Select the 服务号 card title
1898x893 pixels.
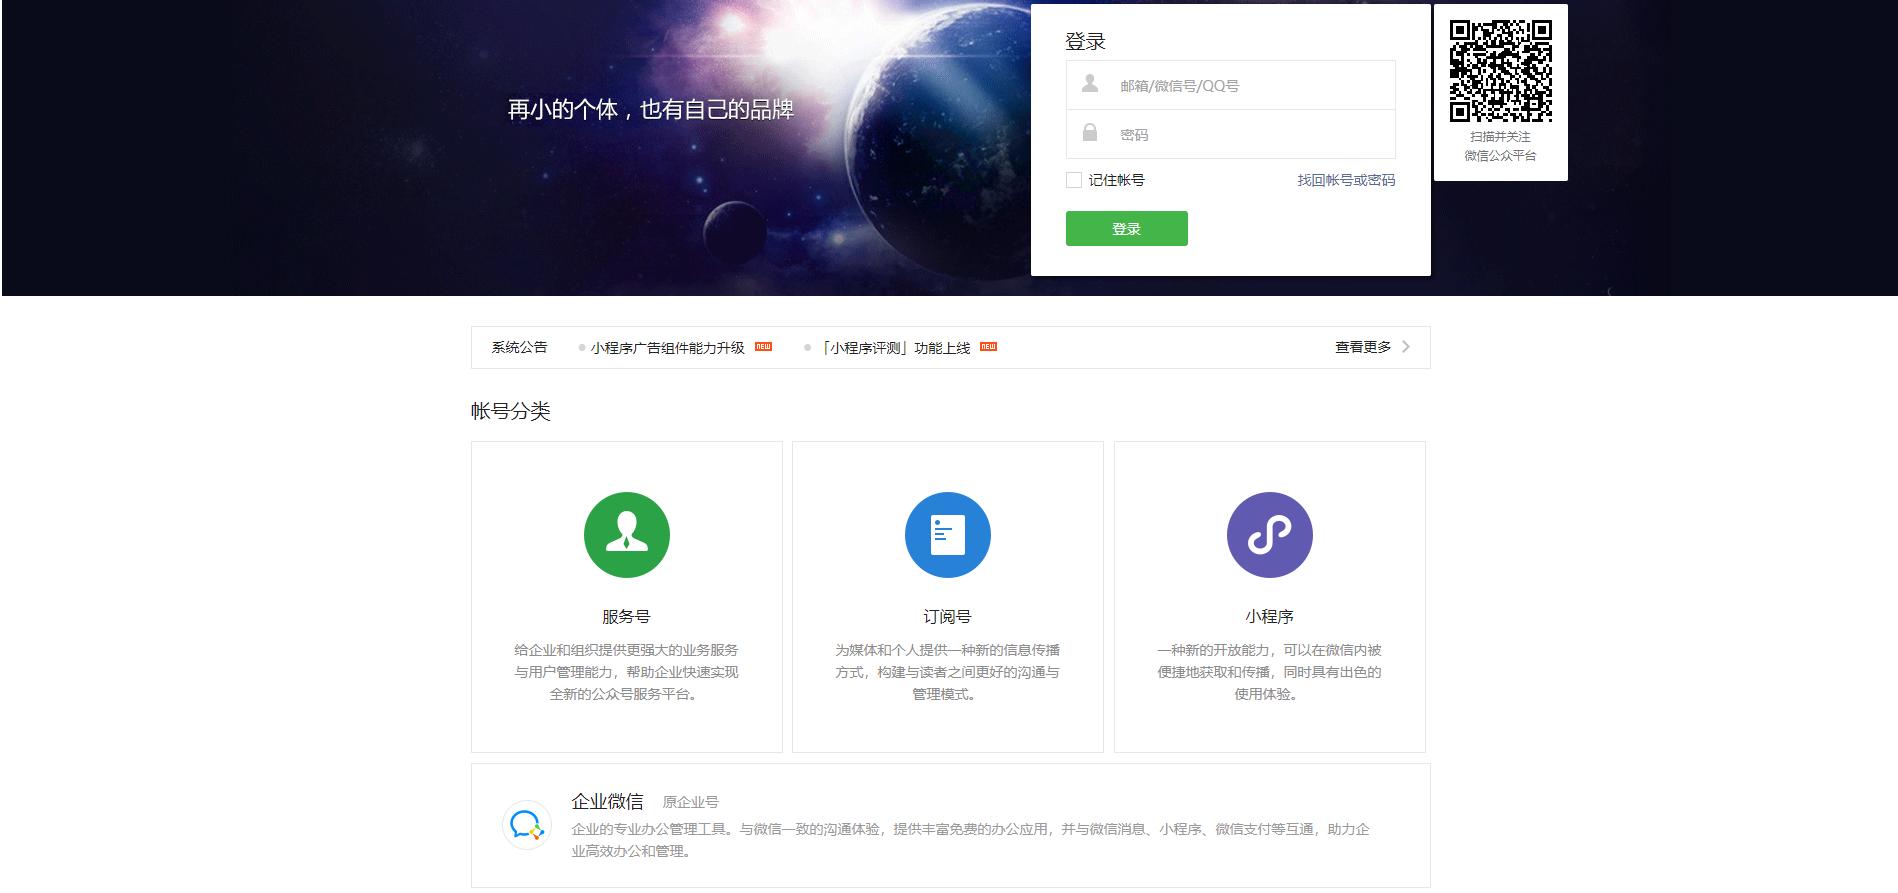pyautogui.click(x=626, y=617)
